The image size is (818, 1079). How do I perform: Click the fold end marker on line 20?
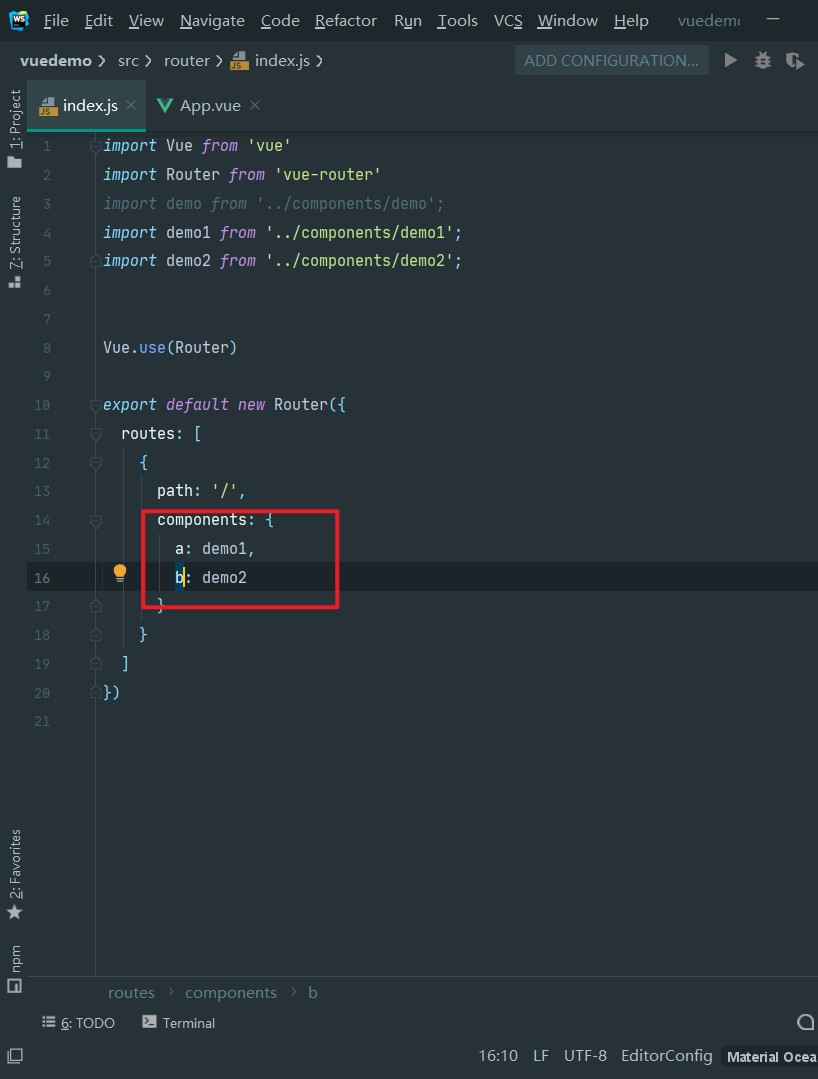click(x=96, y=692)
